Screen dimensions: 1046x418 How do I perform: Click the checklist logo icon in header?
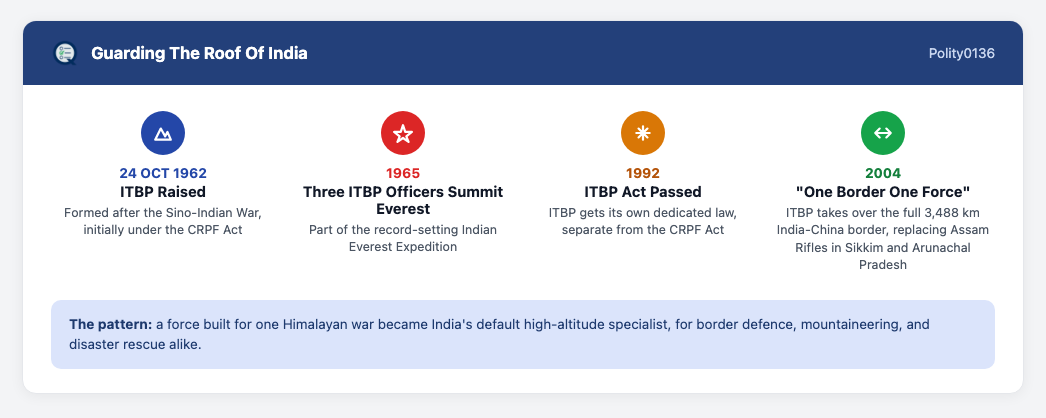65,53
